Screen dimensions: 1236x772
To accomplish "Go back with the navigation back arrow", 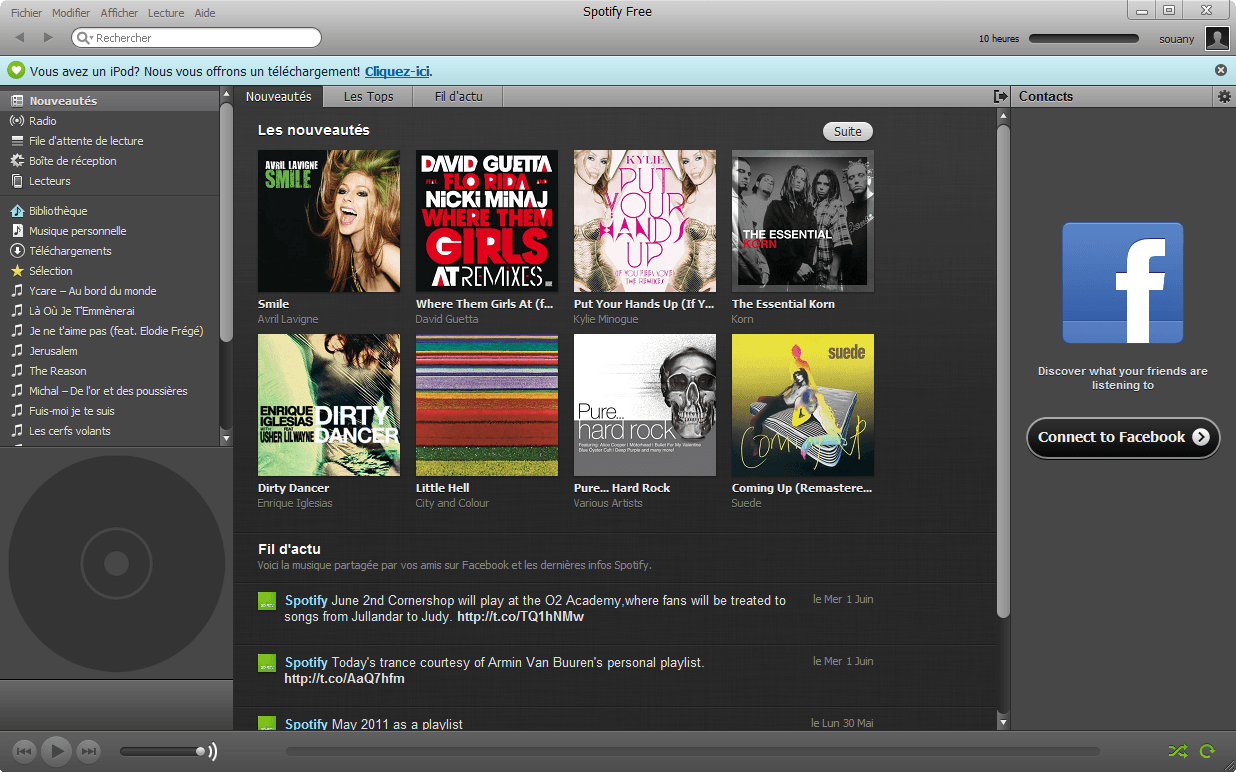I will [x=20, y=37].
